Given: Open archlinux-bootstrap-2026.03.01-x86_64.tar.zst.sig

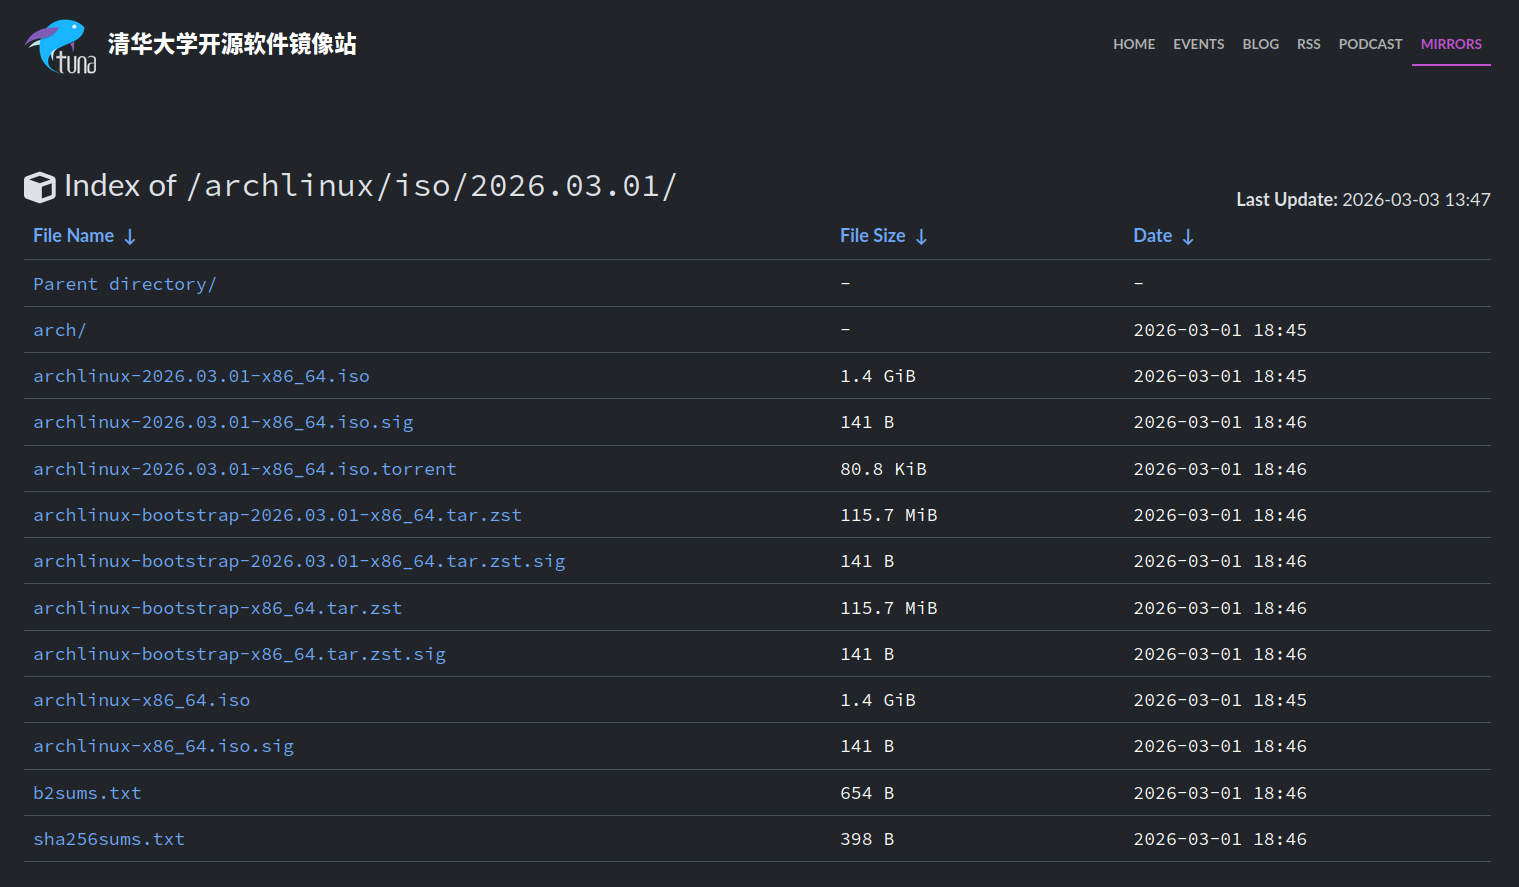Looking at the screenshot, I should pyautogui.click(x=299, y=561).
